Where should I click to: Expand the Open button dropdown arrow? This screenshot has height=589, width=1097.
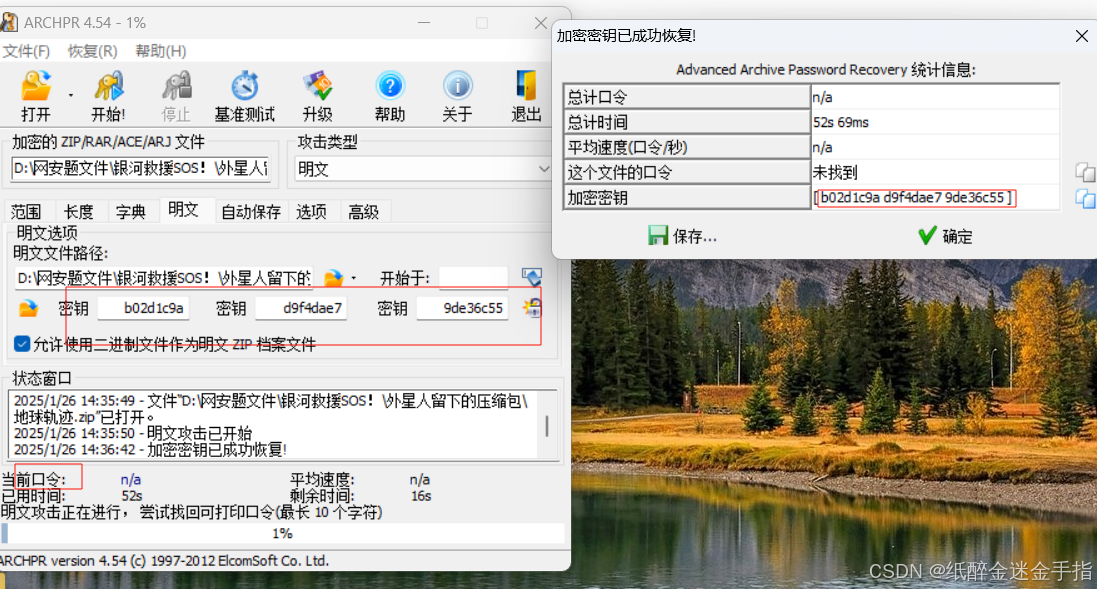pos(71,95)
